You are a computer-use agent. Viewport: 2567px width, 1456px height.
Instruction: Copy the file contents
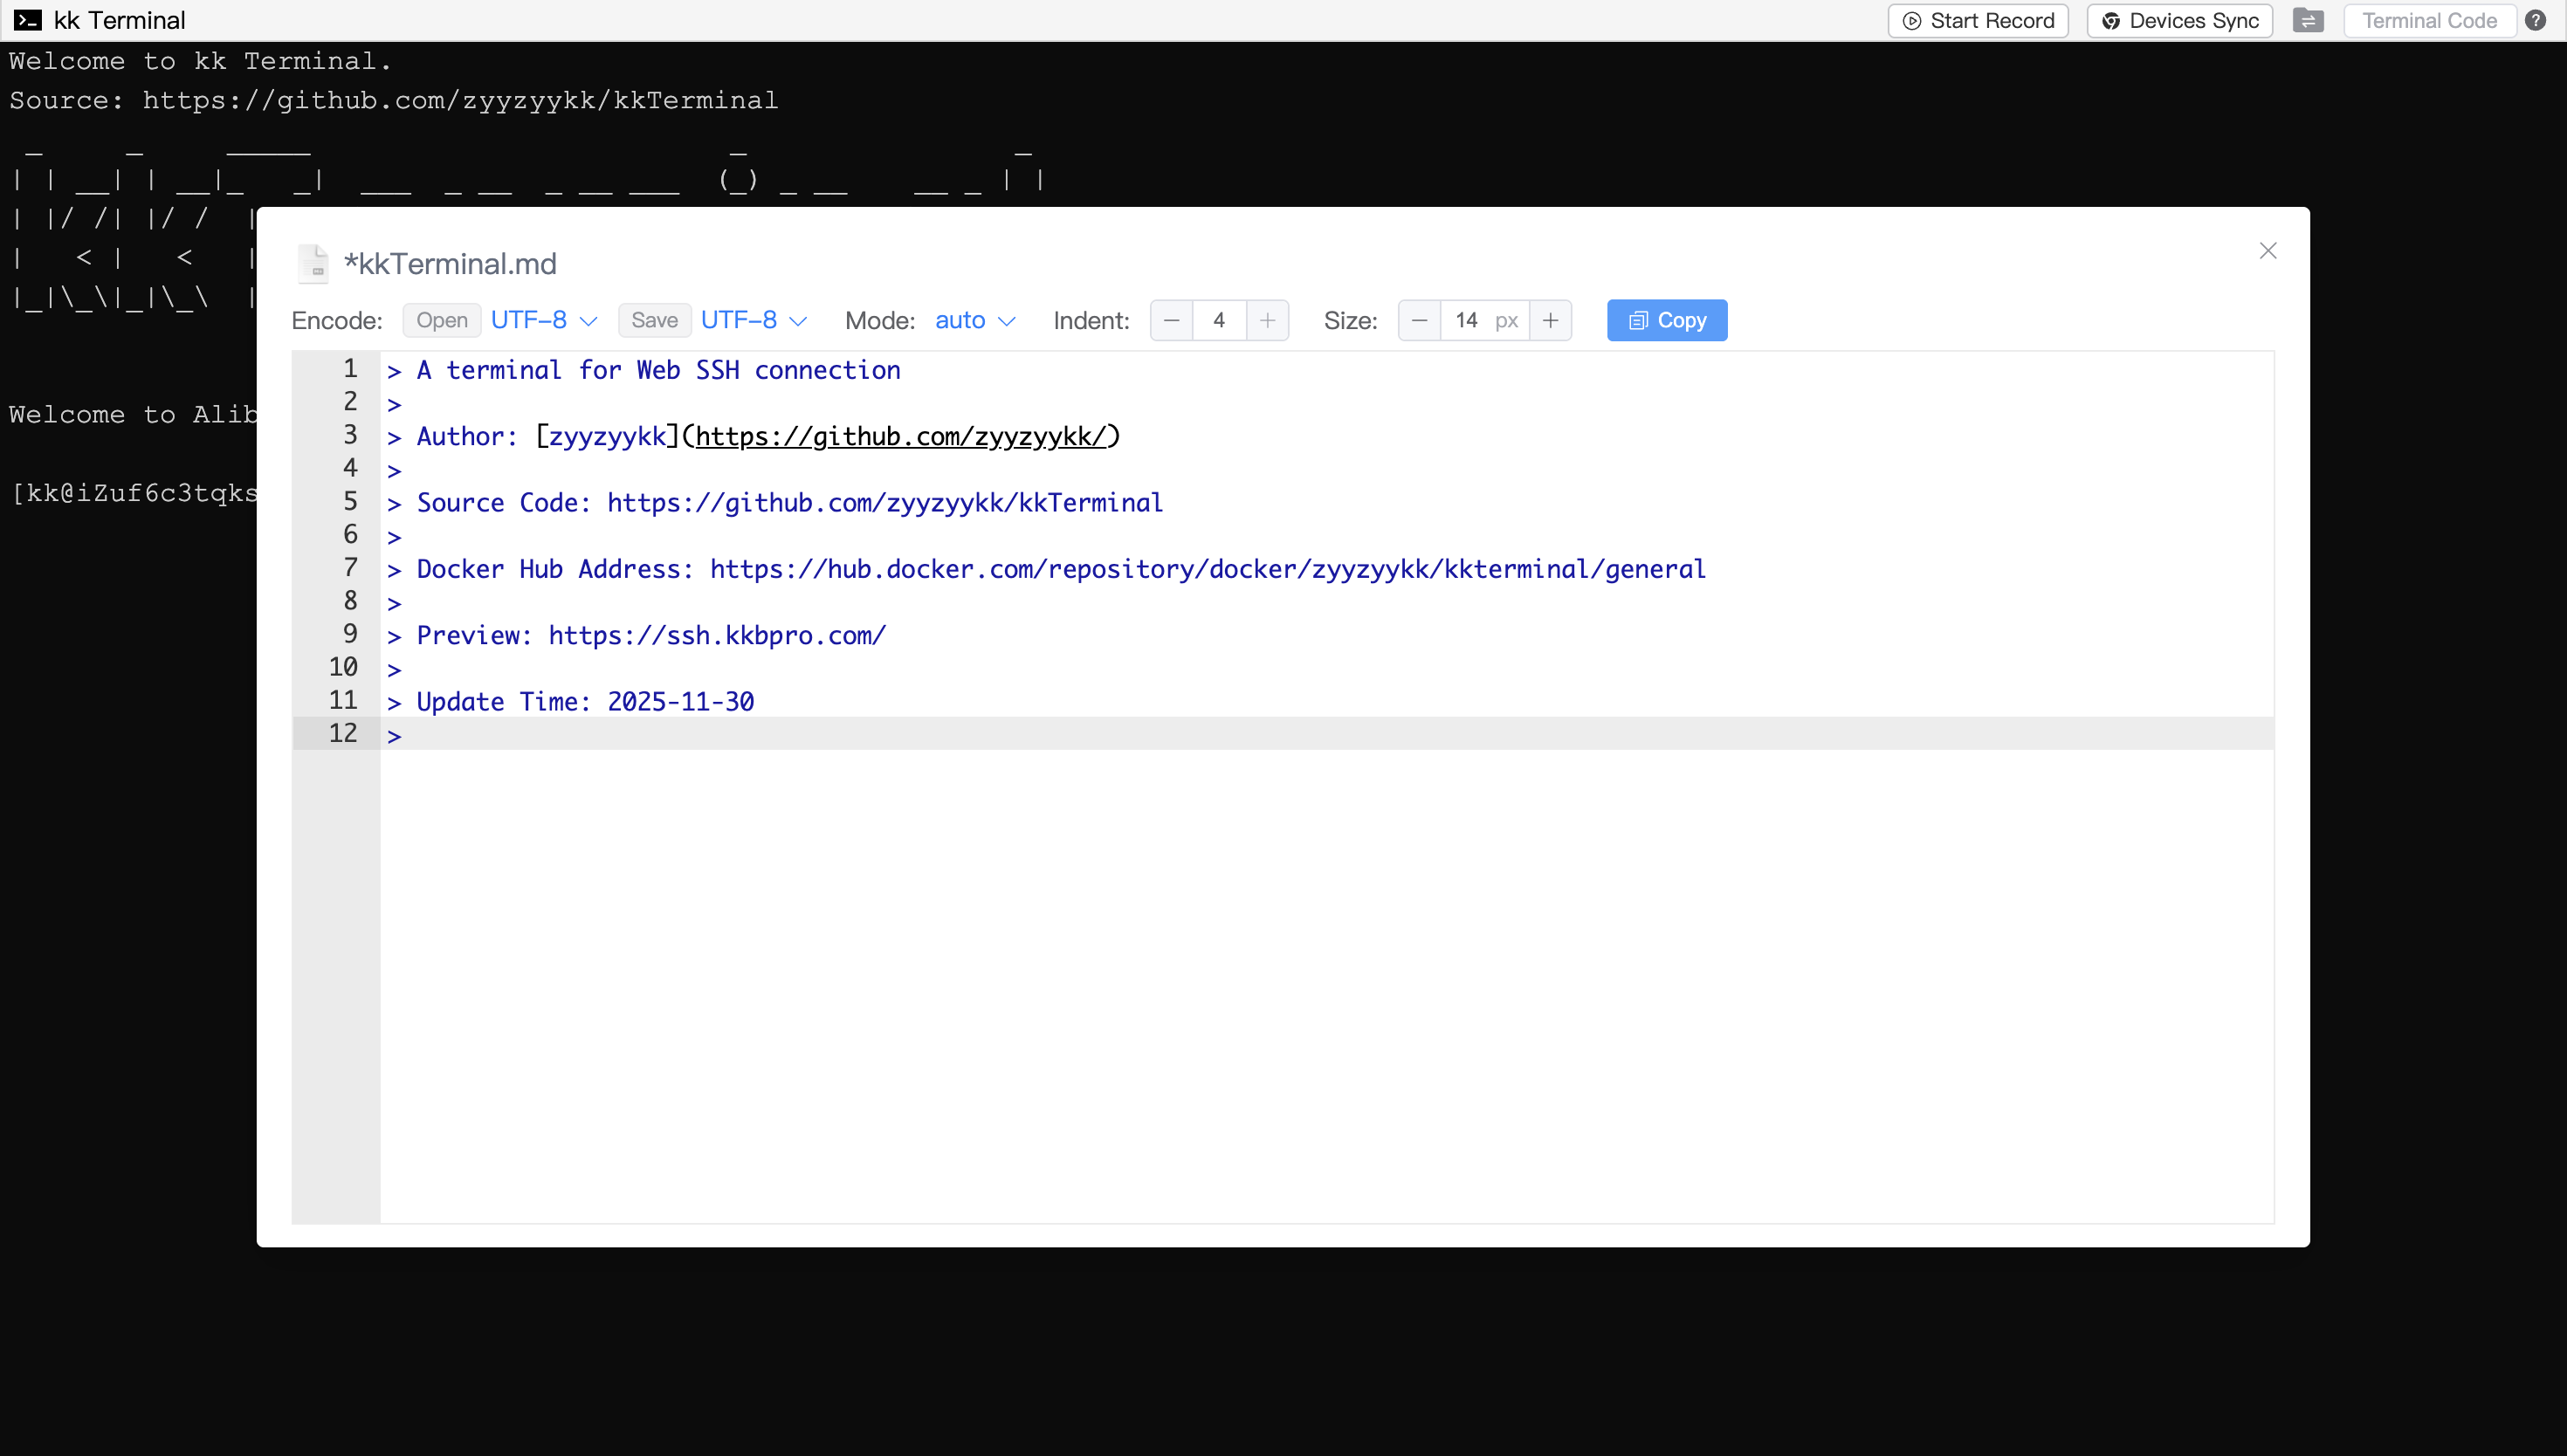[x=1666, y=320]
